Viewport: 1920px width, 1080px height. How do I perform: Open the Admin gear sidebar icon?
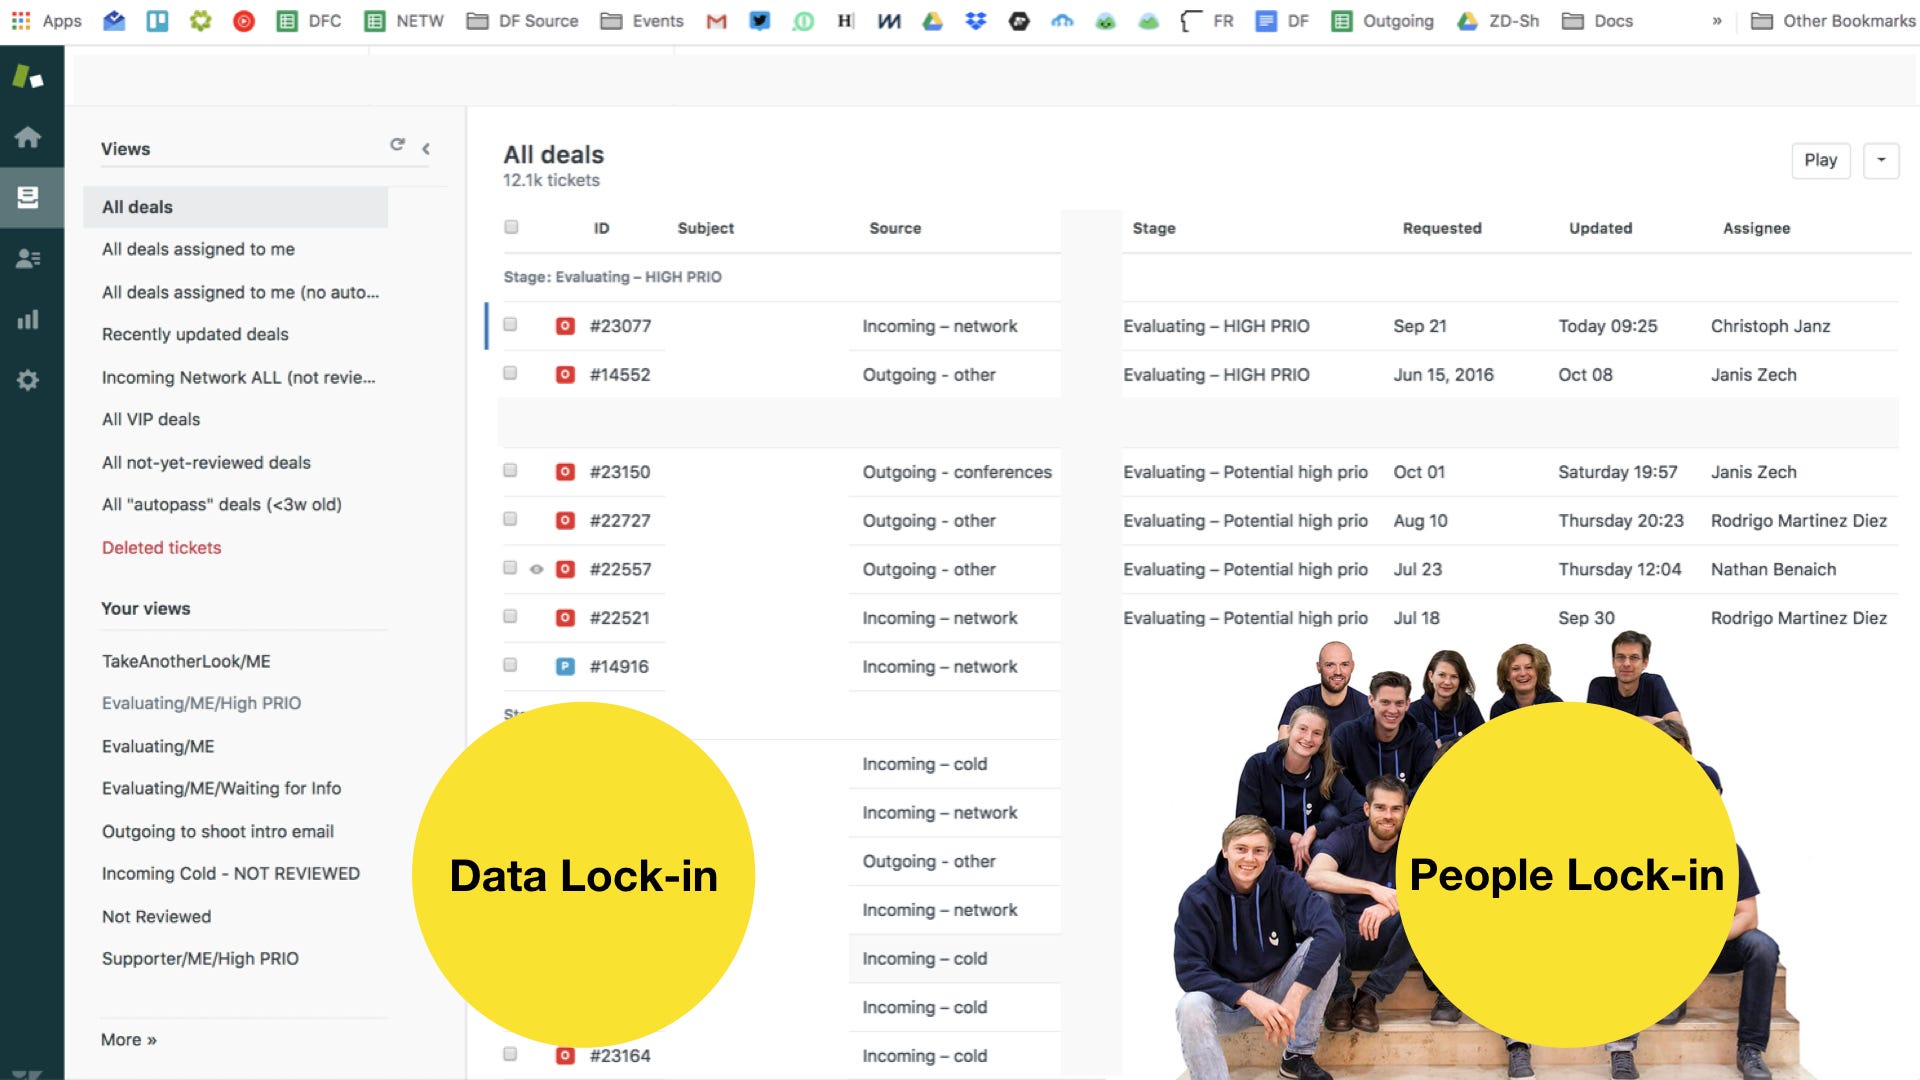pos(28,380)
